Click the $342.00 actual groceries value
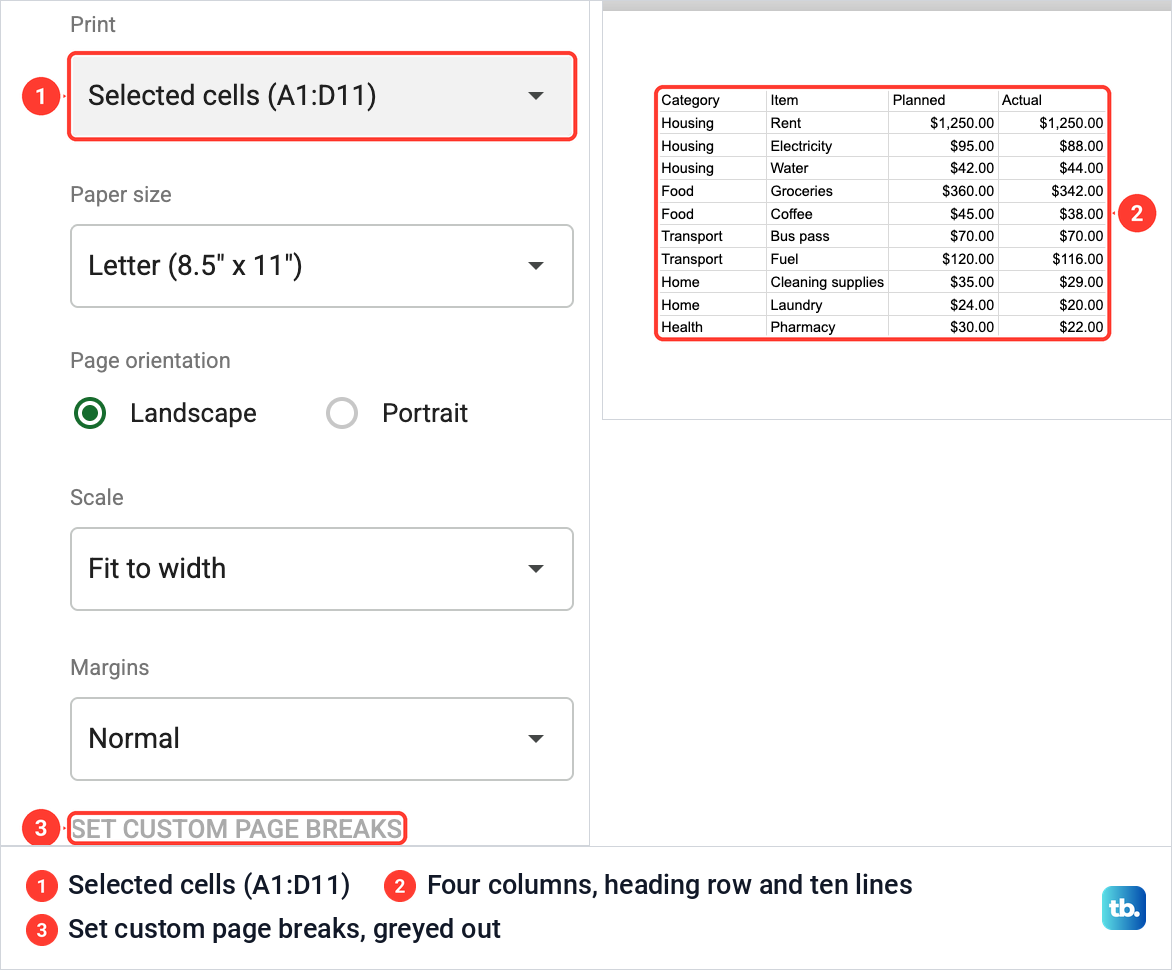 click(x=1077, y=191)
